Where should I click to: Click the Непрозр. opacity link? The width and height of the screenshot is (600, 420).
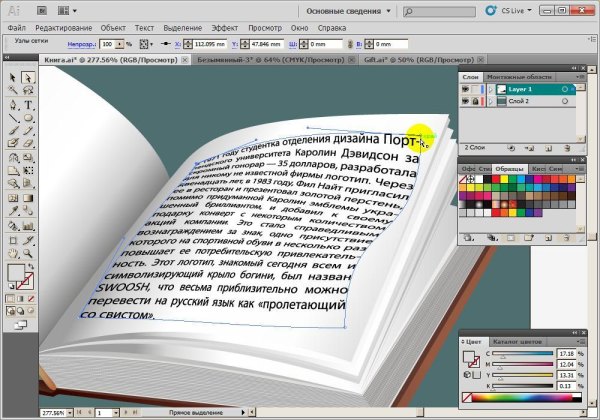point(82,45)
